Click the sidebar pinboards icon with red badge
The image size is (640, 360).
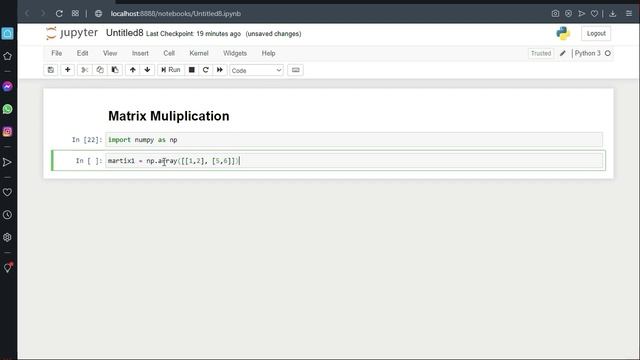[8, 267]
